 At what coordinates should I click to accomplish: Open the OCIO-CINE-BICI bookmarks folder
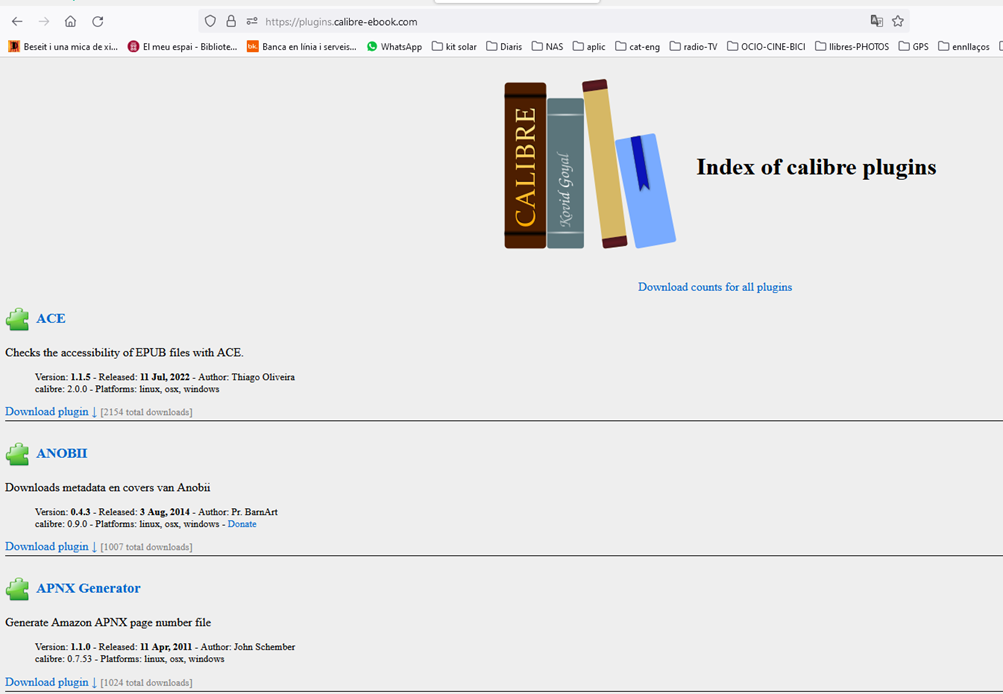(766, 46)
